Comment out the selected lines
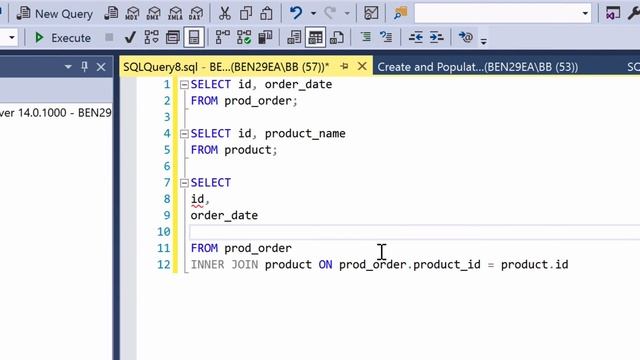 (365, 38)
